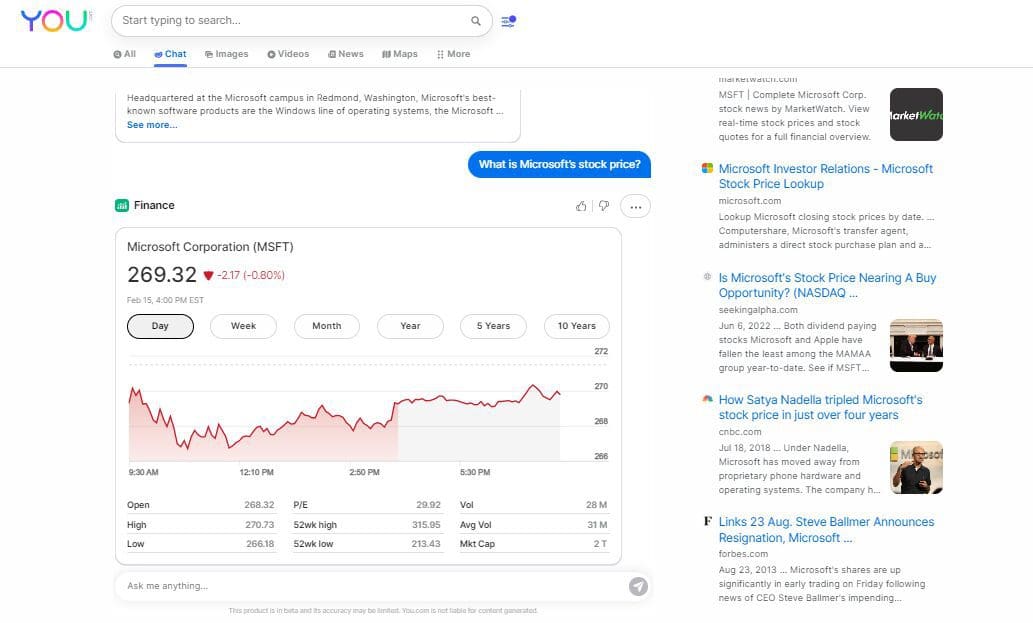Click the Mkt Cap value 2 T
The width and height of the screenshot is (1033, 623).
[600, 544]
